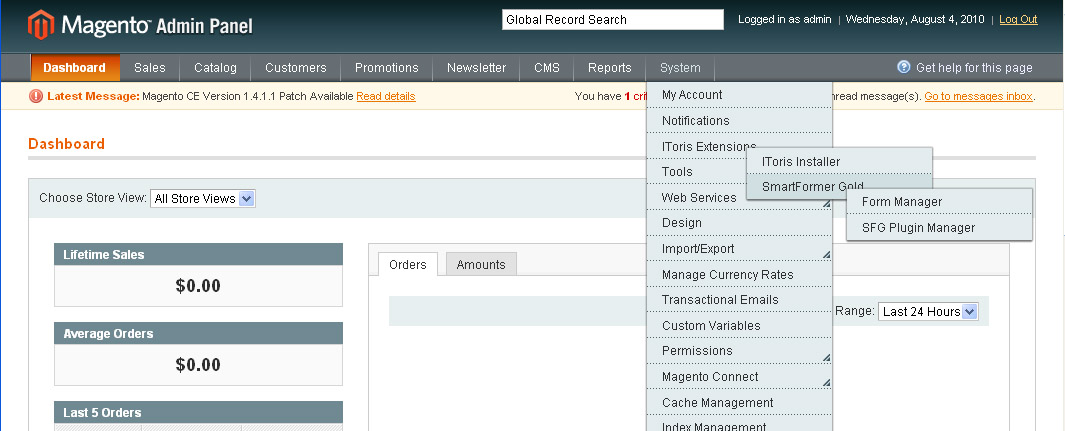The height and width of the screenshot is (431, 1065).
Task: Open the Sales menu
Action: click(x=149, y=68)
